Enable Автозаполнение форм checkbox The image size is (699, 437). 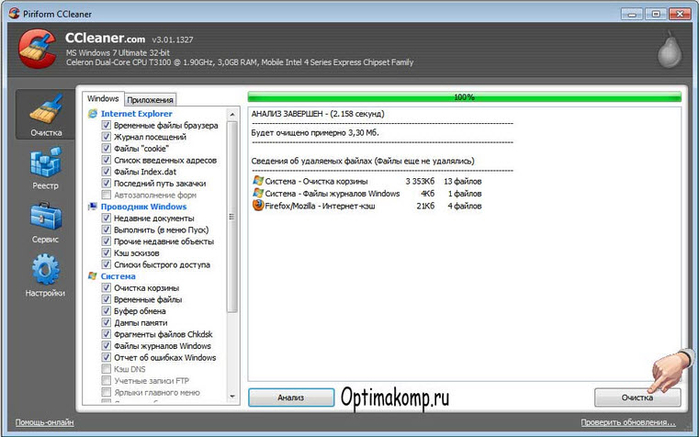click(106, 194)
